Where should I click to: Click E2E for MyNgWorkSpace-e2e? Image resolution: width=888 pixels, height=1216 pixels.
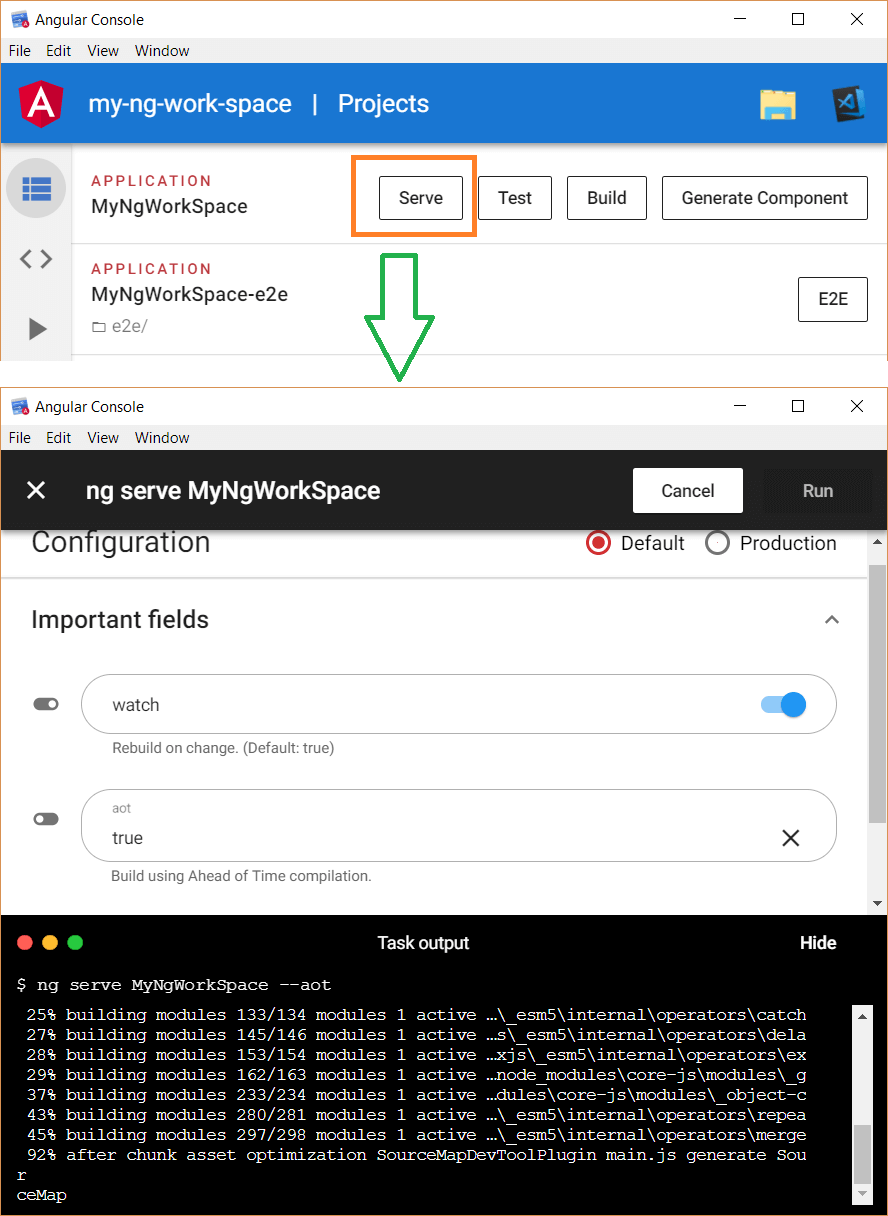click(833, 299)
